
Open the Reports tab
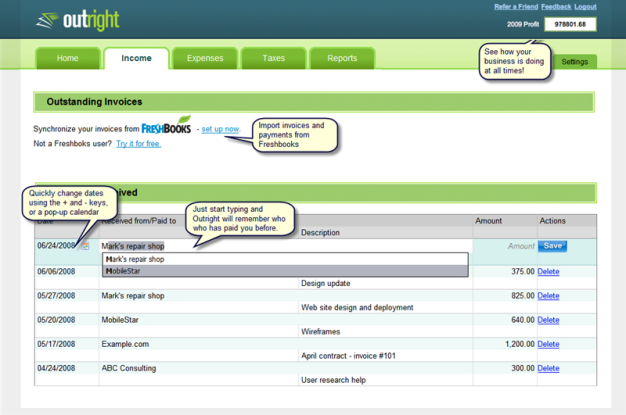342,59
